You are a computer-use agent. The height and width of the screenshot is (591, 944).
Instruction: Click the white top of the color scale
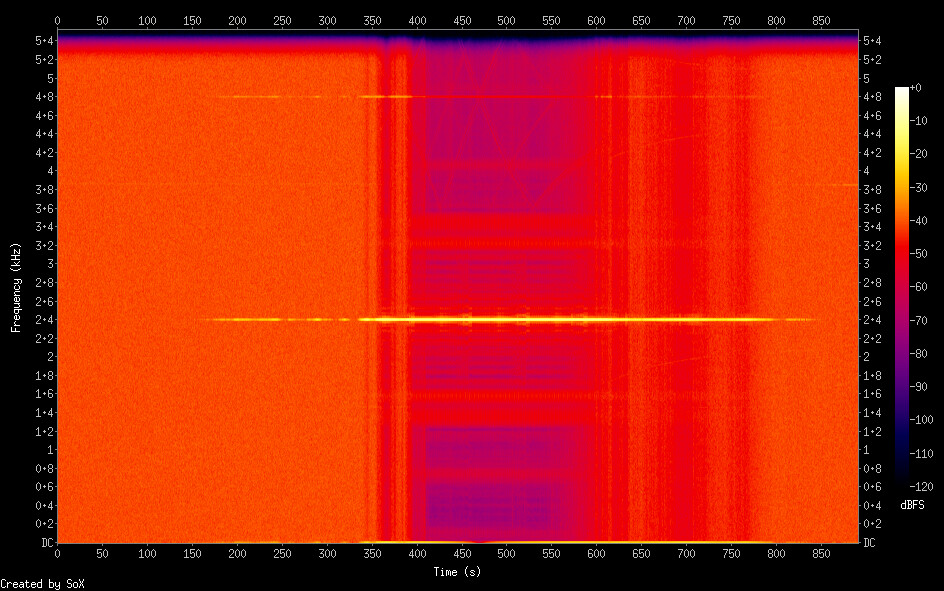click(x=902, y=91)
